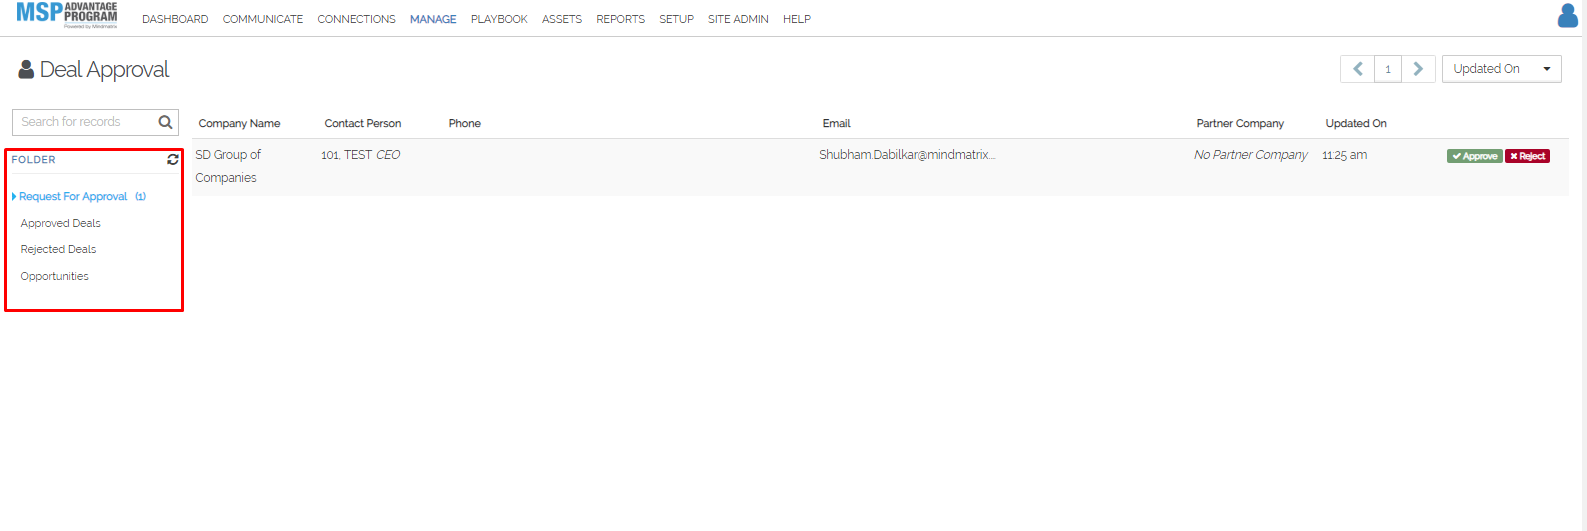The height and width of the screenshot is (531, 1587).
Task: Approve the SD Group of Companies deal
Action: point(1474,156)
